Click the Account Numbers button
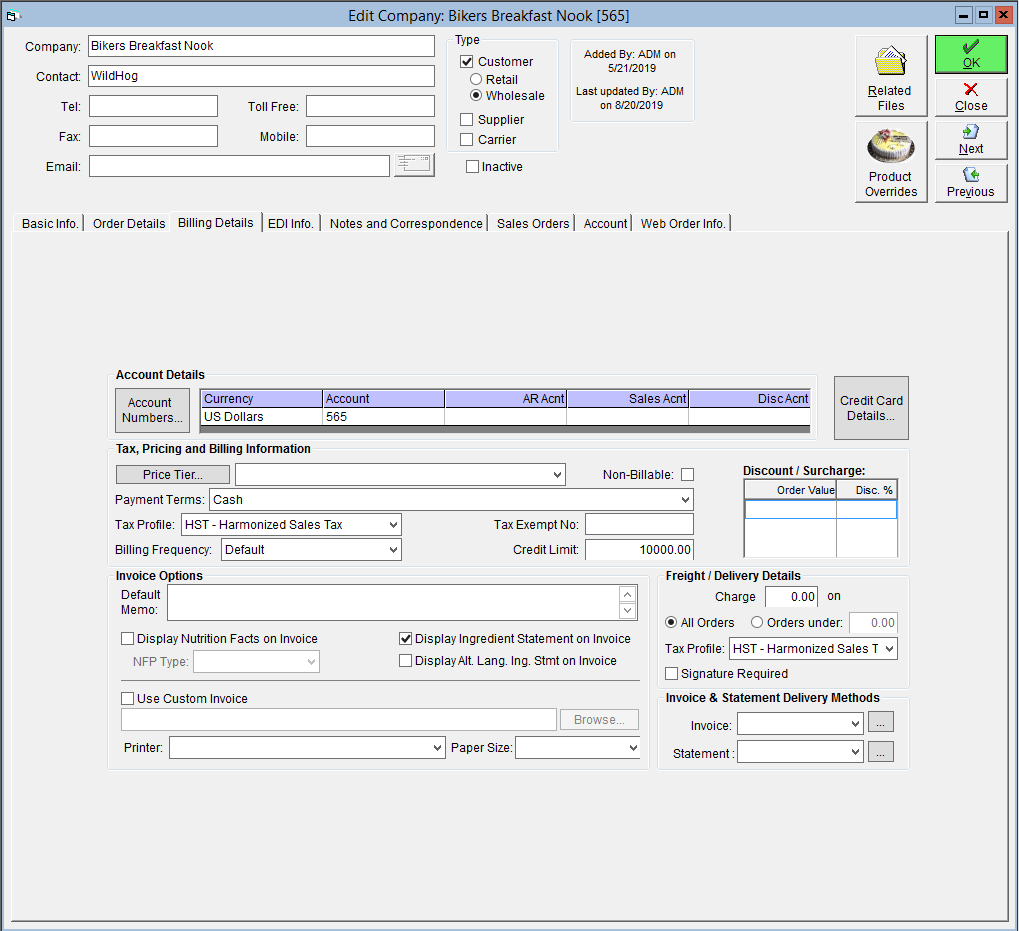Screen dimensions: 1019x931 click(x=153, y=410)
